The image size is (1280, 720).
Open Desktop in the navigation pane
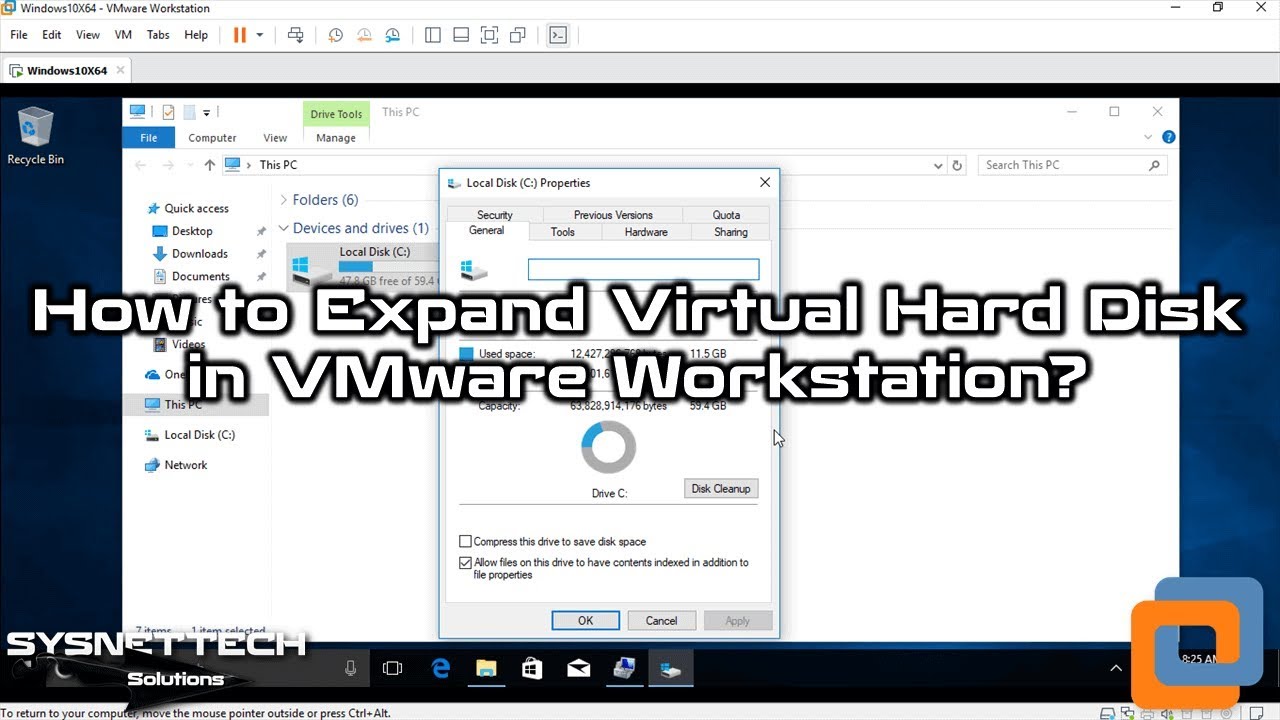tap(192, 231)
